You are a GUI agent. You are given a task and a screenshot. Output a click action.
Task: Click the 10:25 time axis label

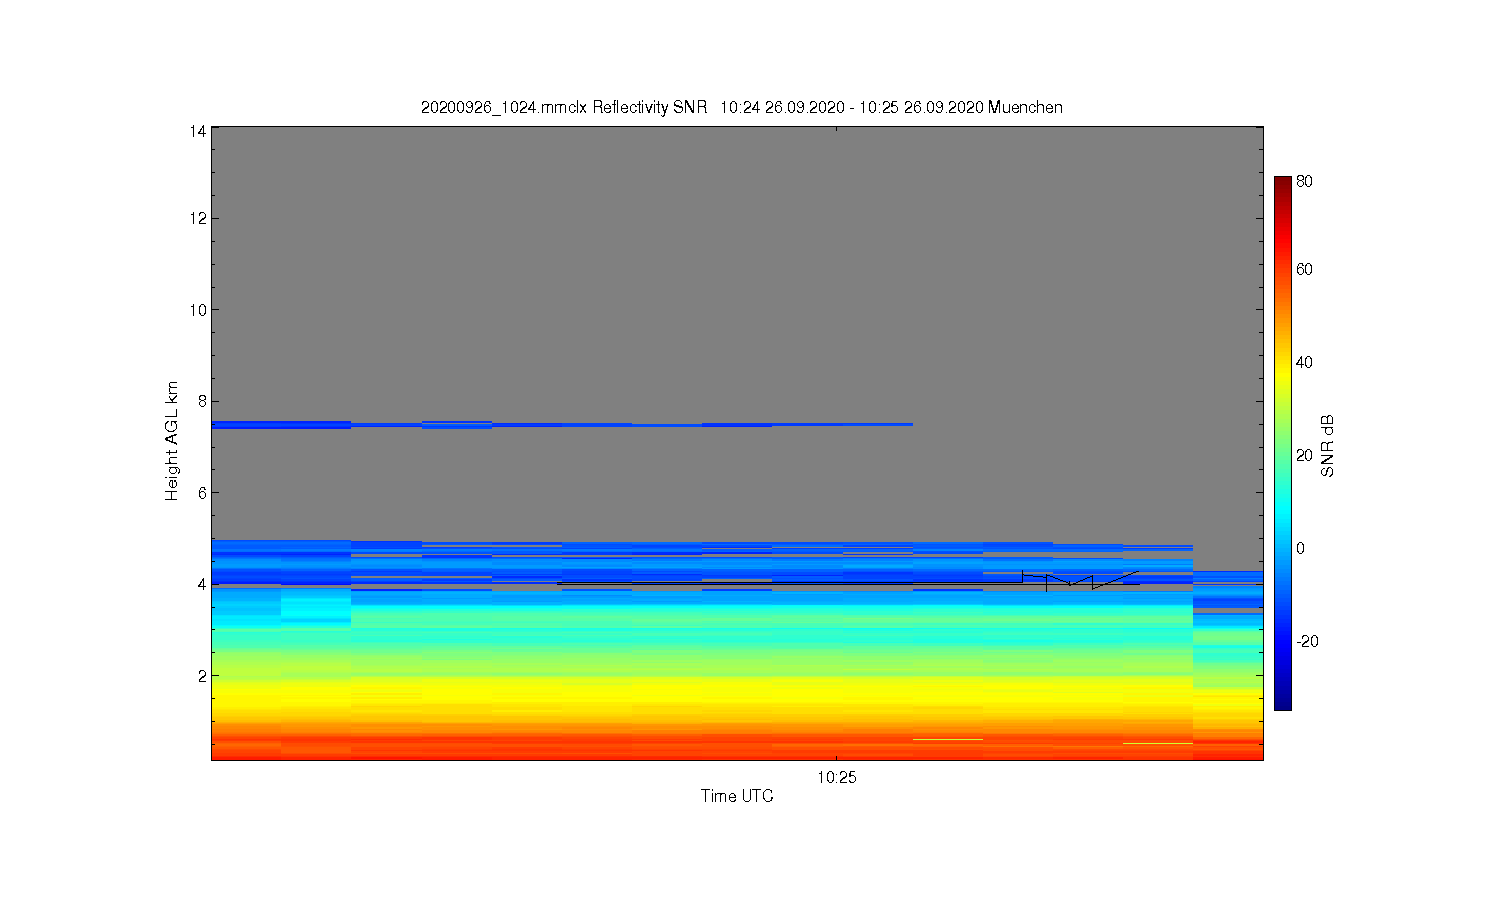[x=836, y=777]
